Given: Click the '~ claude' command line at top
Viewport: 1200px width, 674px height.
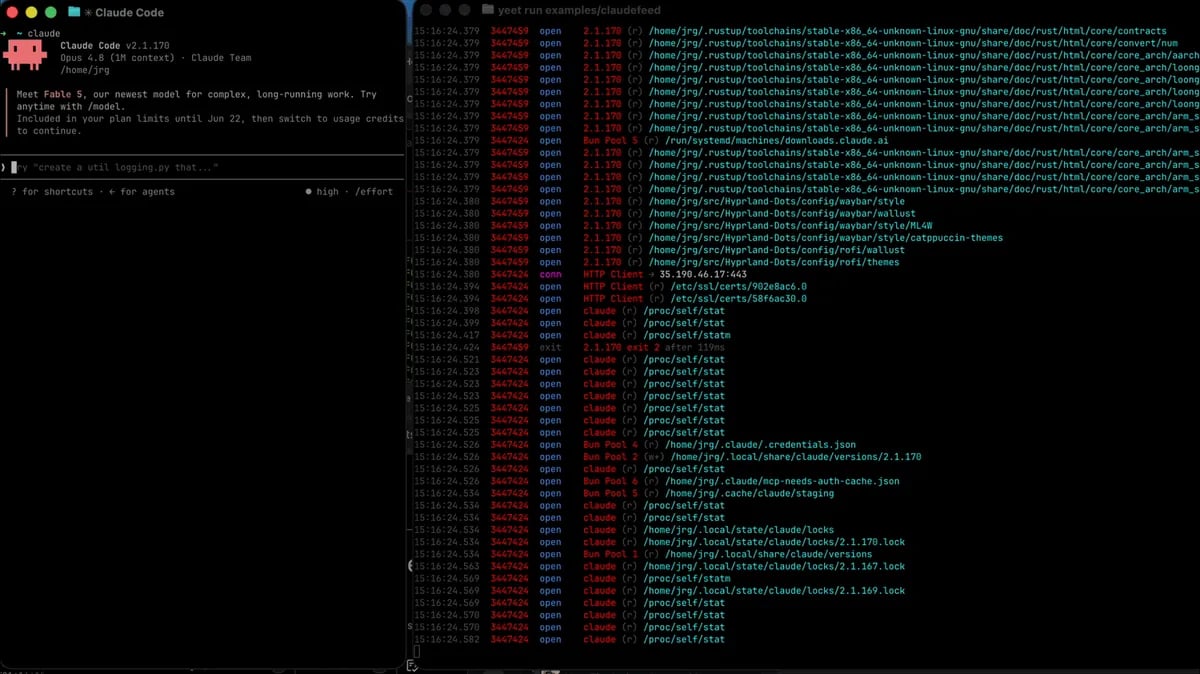Looking at the screenshot, I should pos(37,33).
